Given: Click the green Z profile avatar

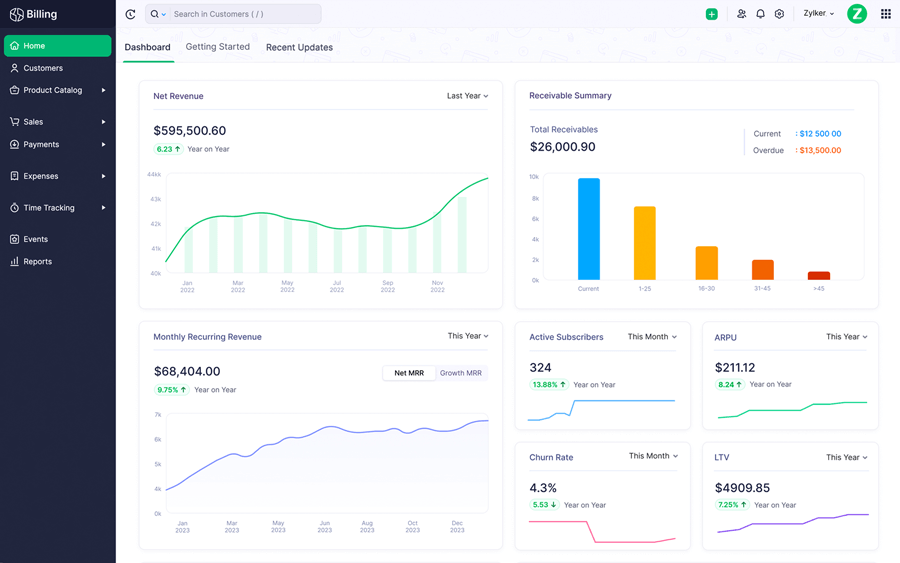Looking at the screenshot, I should tap(856, 14).
